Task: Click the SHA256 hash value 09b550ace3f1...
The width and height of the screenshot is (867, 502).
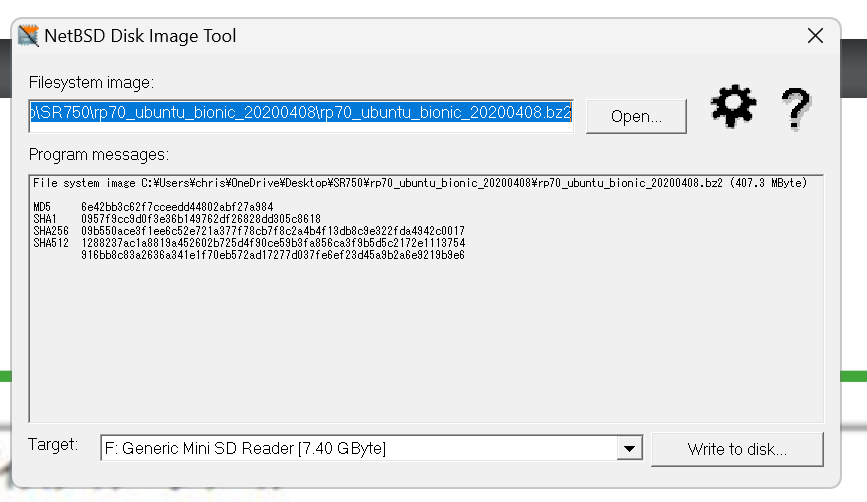Action: coord(273,231)
